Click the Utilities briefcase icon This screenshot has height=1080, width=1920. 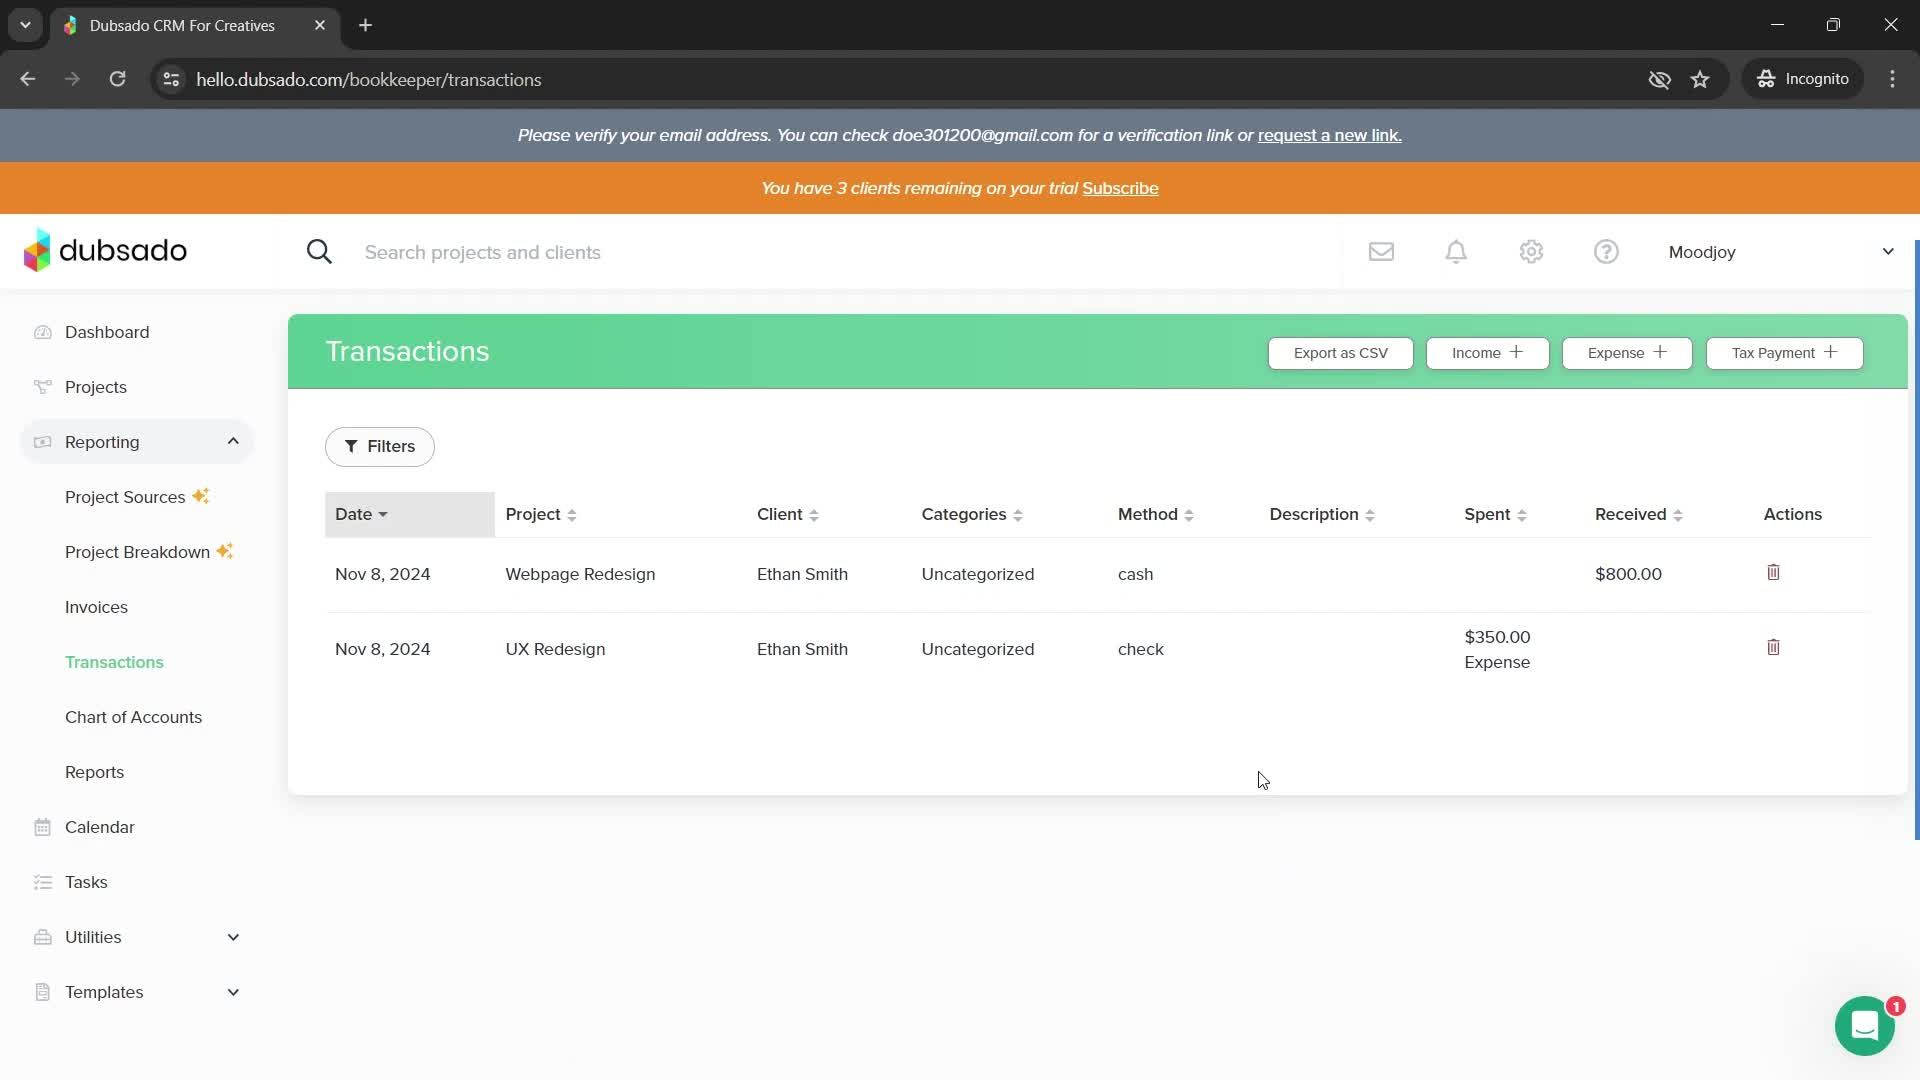click(x=42, y=937)
